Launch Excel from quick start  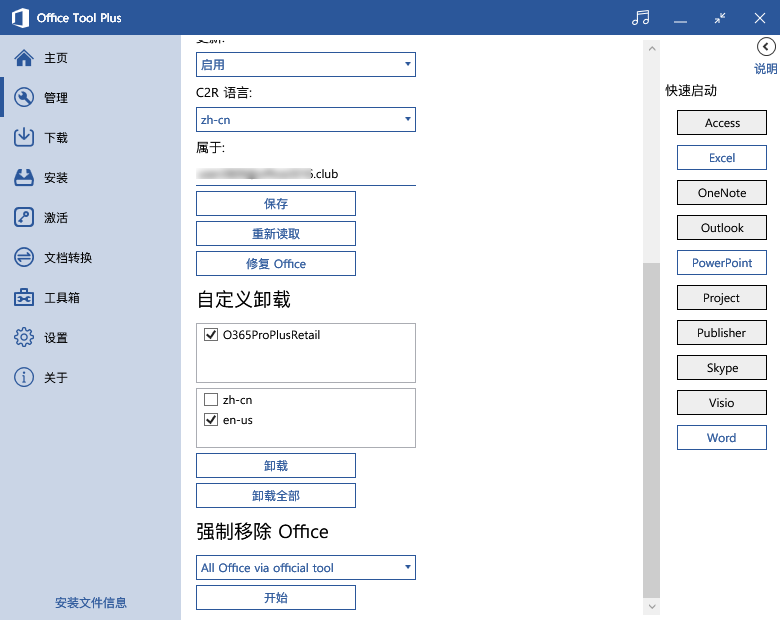click(722, 158)
